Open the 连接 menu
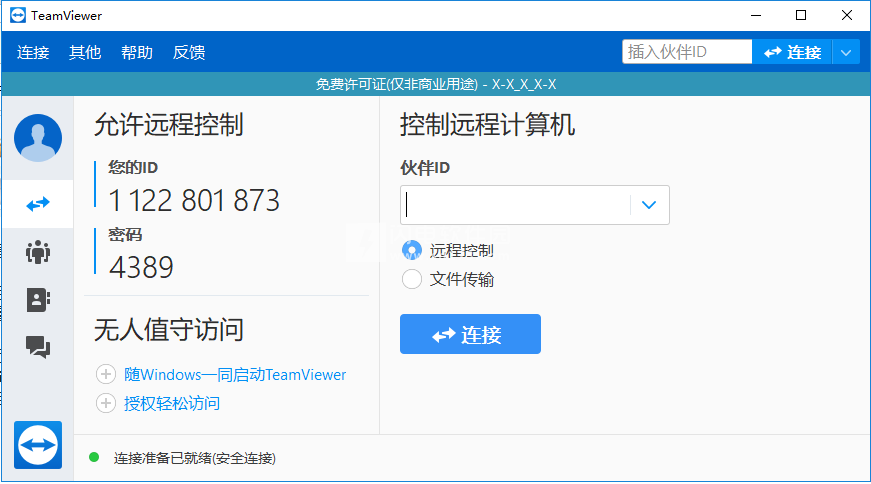The height and width of the screenshot is (484, 871). (33, 52)
